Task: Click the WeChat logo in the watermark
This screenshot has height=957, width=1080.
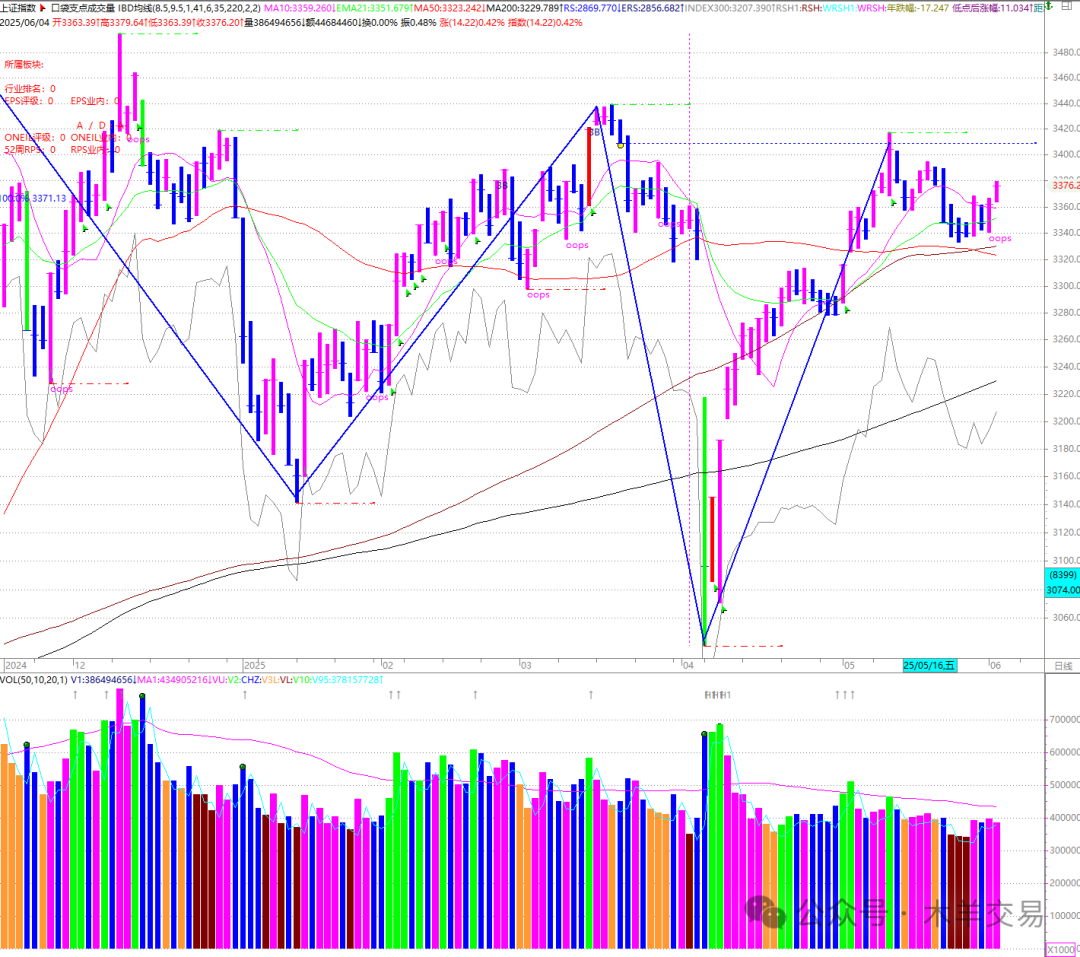Action: point(768,912)
